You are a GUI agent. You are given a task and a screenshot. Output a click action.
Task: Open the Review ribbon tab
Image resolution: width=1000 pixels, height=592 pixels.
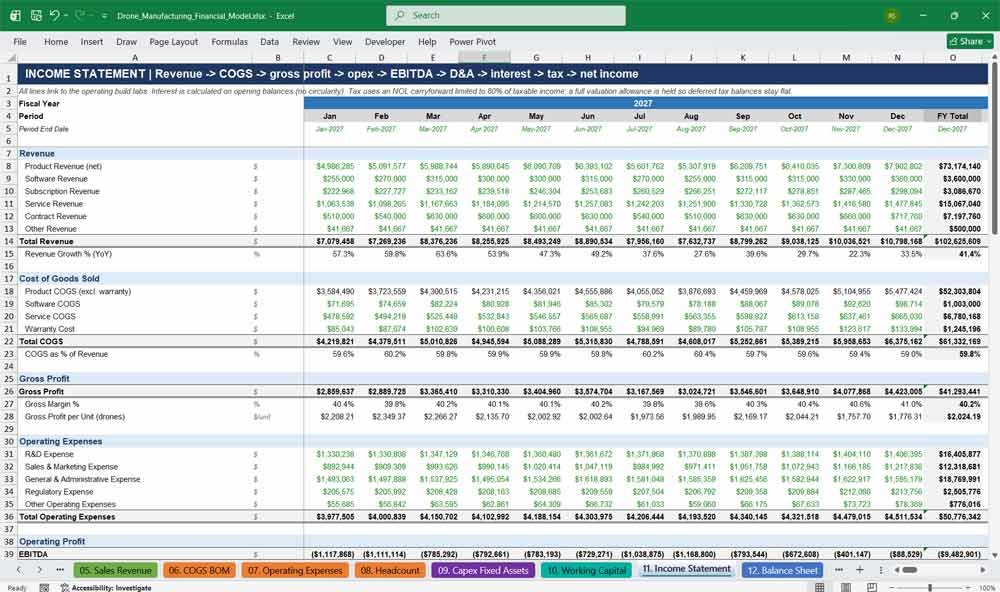coord(306,41)
